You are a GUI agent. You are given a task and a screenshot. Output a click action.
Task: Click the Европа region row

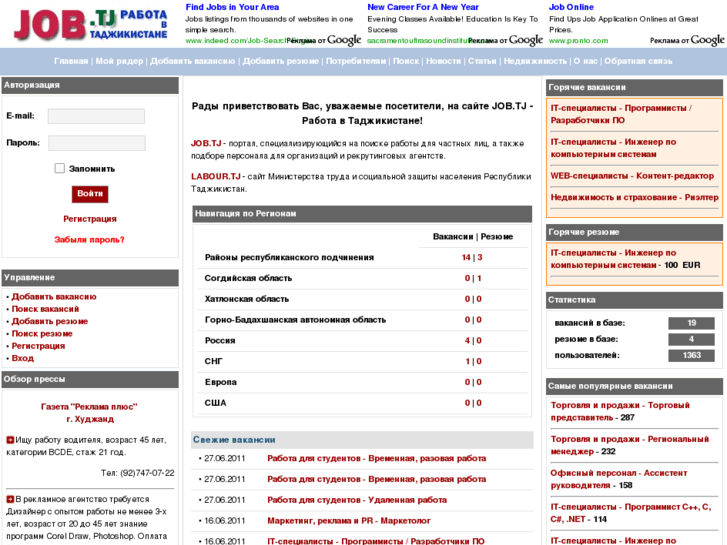360,382
